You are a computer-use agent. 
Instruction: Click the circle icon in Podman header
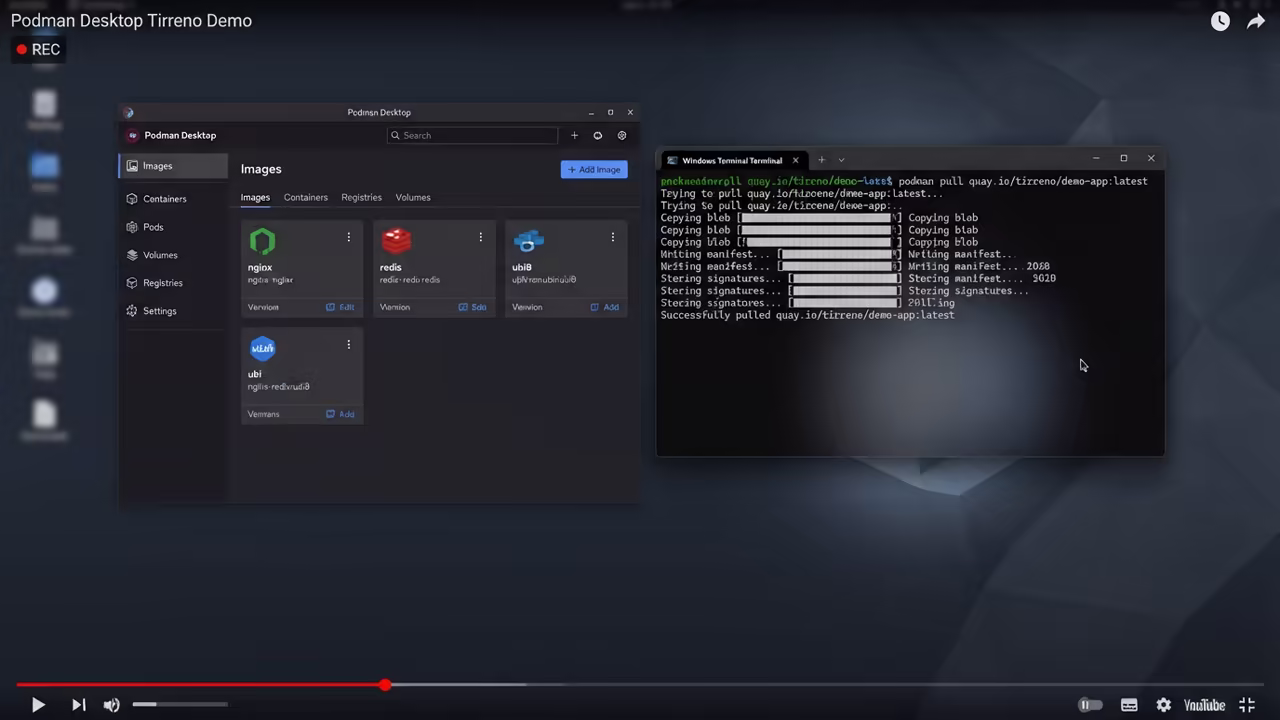click(598, 135)
